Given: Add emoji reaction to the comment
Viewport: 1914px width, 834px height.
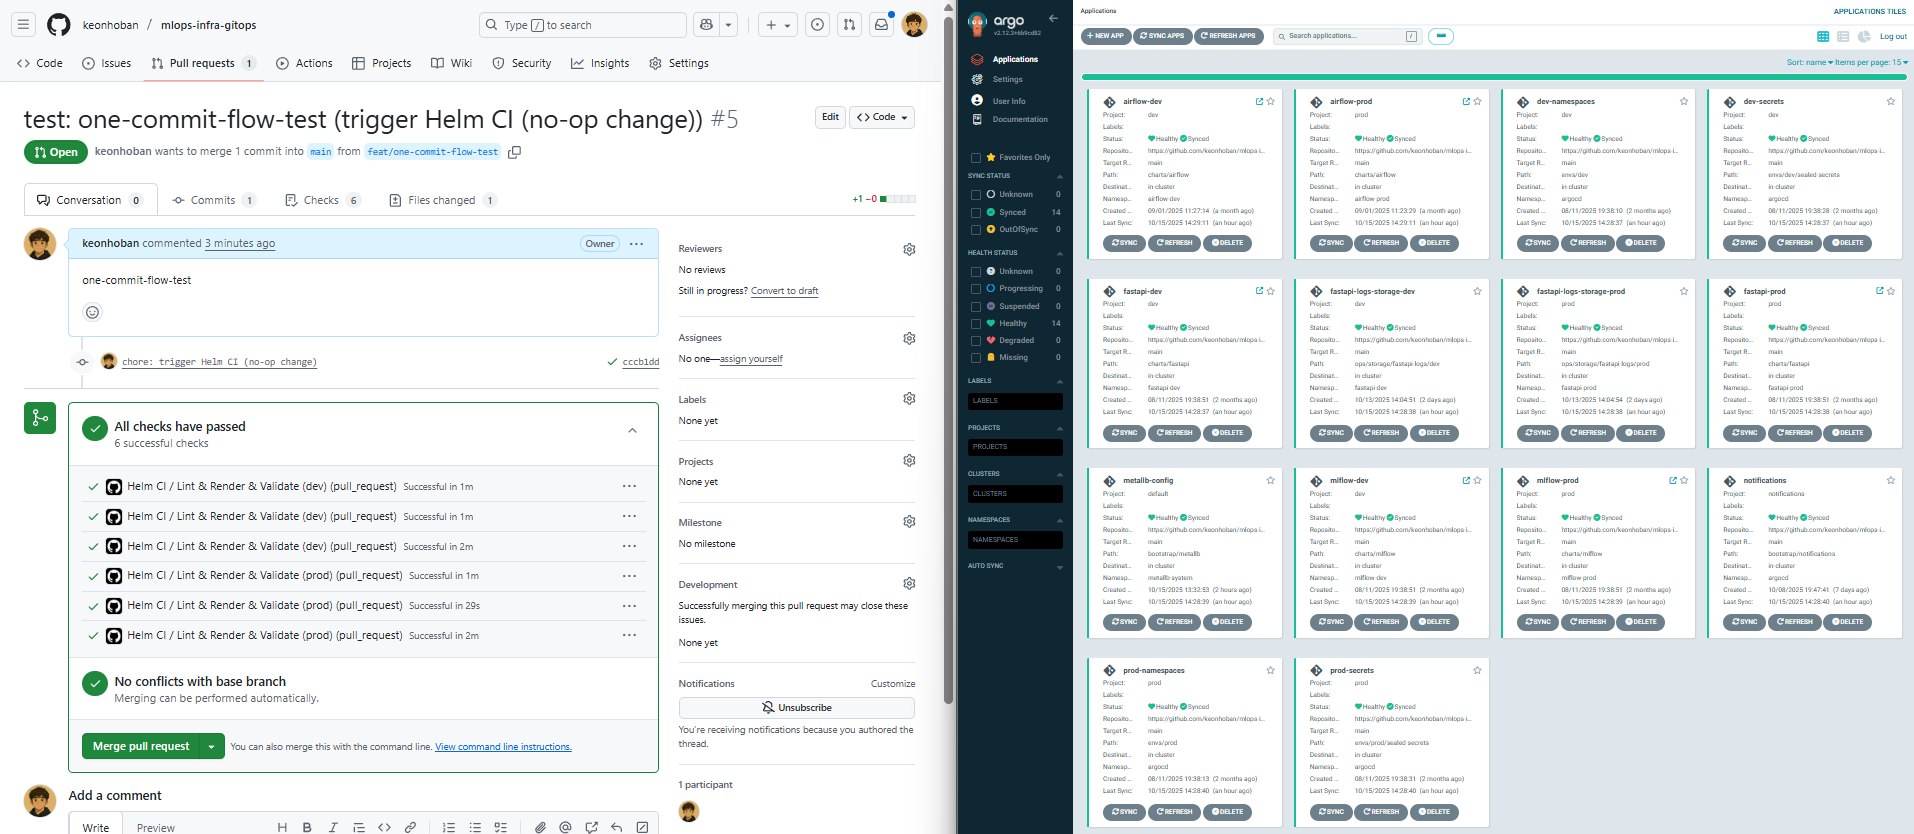Looking at the screenshot, I should [x=92, y=313].
